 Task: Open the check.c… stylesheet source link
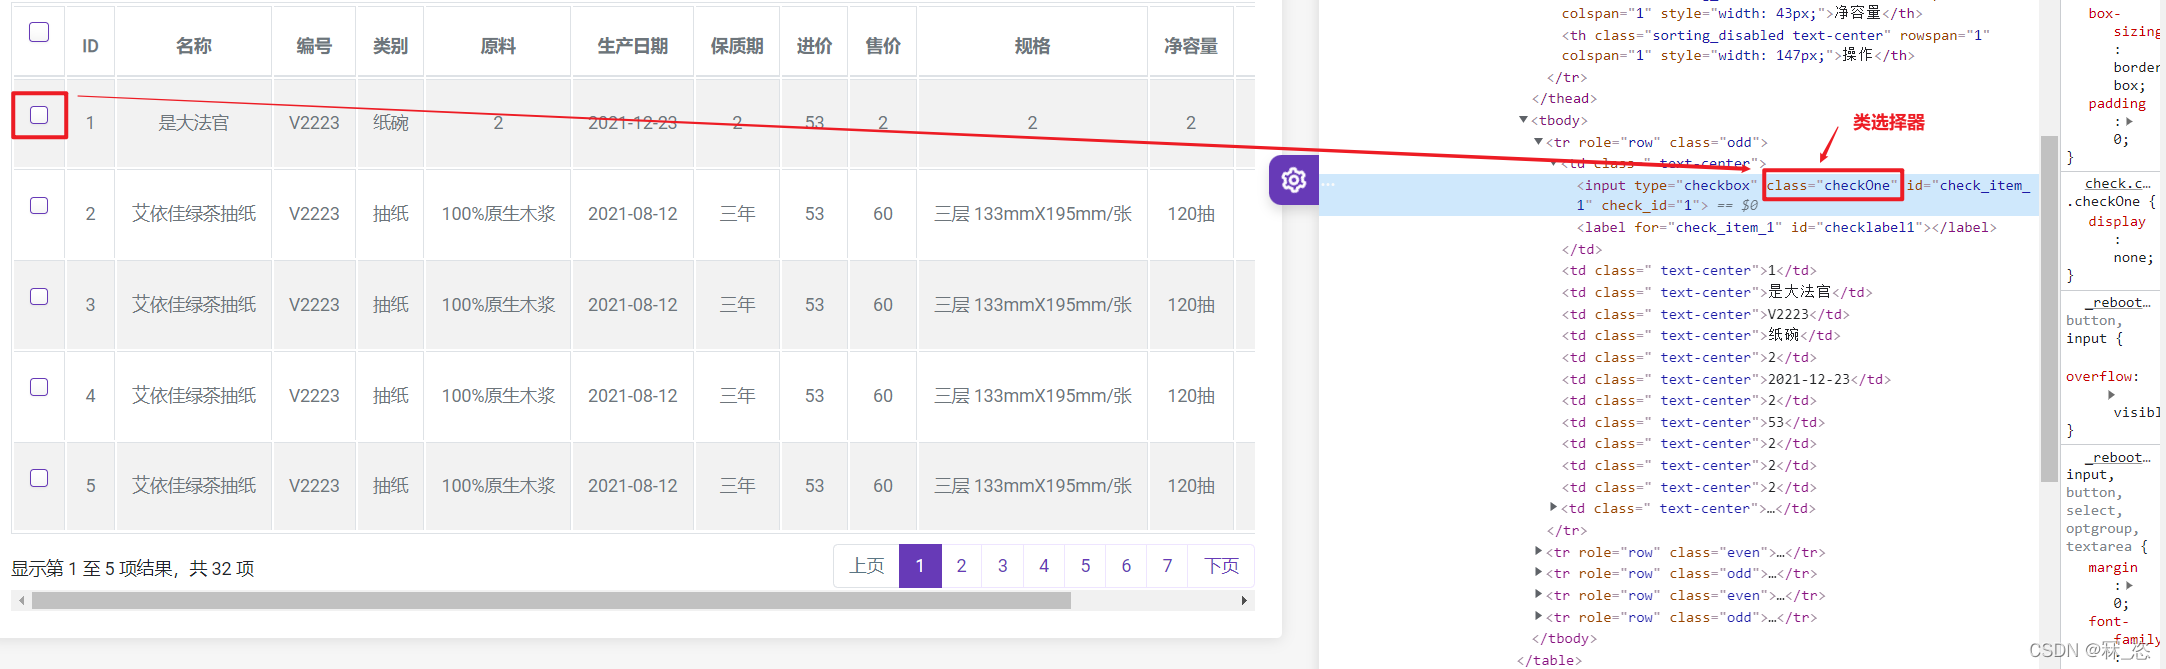[2118, 183]
